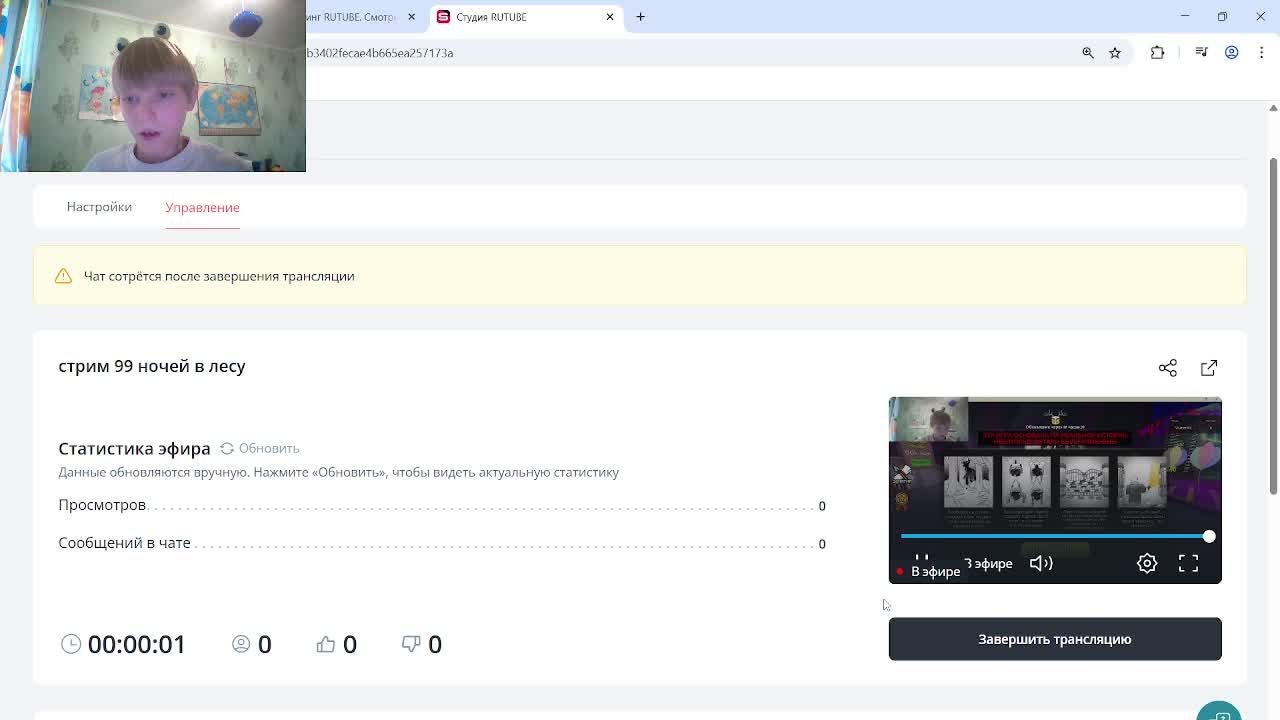Click the 00:00:01 stream timer
This screenshot has width=1280, height=720.
137,644
